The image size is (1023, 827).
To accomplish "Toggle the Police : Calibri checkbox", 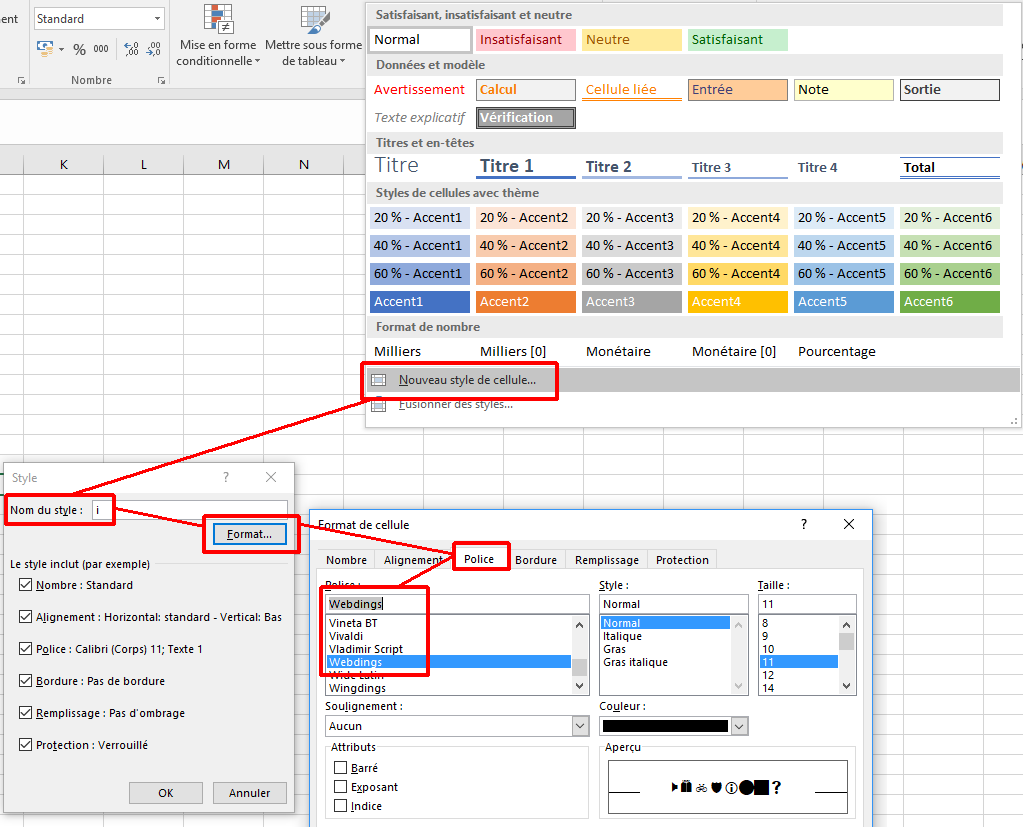I will [25, 649].
